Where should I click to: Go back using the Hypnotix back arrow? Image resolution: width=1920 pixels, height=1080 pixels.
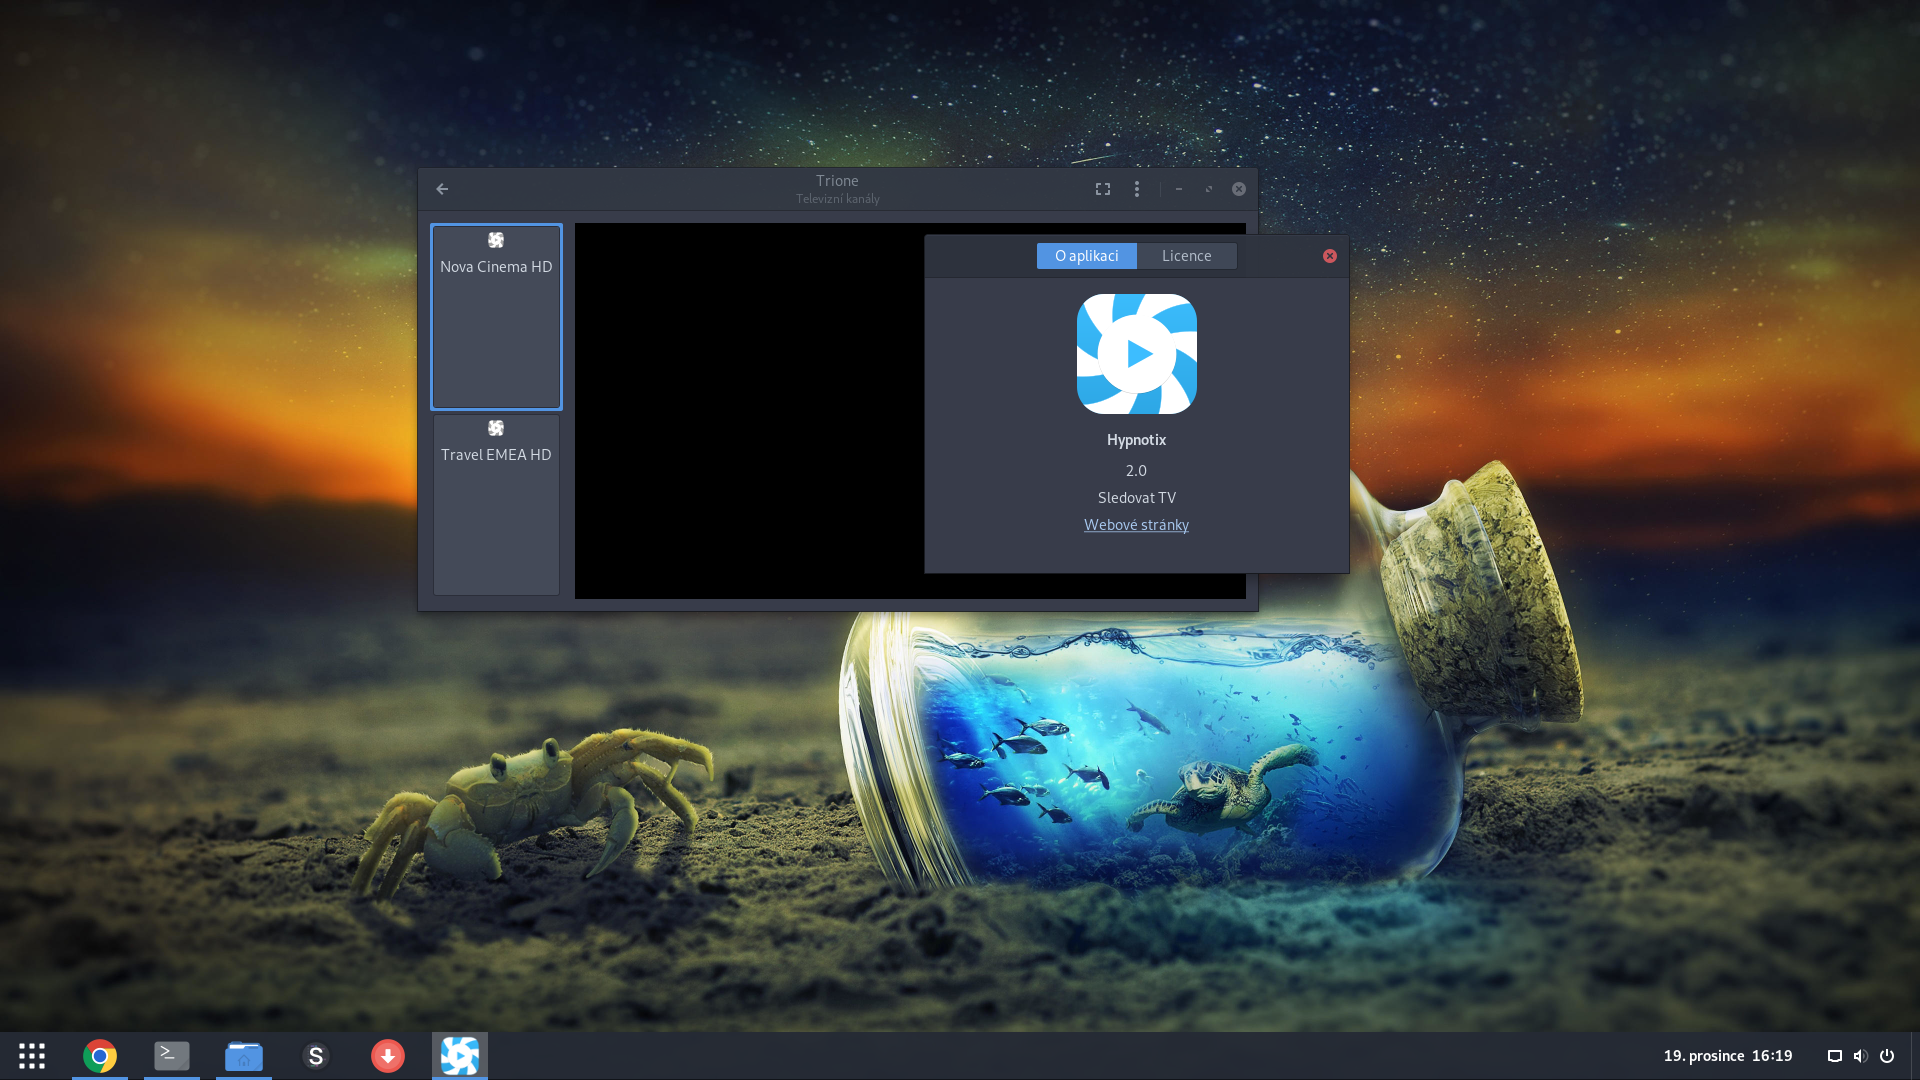click(442, 188)
